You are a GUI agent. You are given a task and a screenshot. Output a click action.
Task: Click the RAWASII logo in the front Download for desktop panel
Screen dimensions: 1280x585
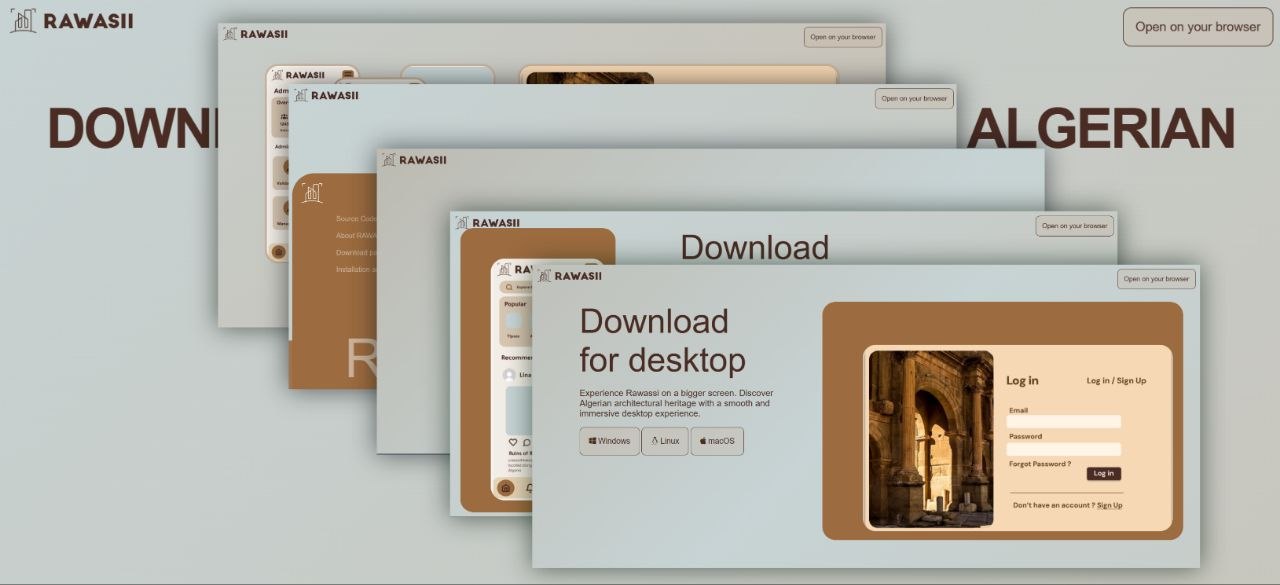(x=570, y=276)
